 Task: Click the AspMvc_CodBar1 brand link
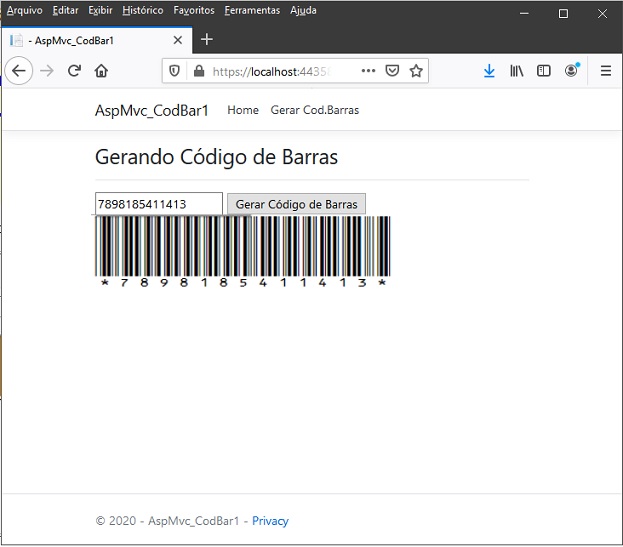point(151,110)
